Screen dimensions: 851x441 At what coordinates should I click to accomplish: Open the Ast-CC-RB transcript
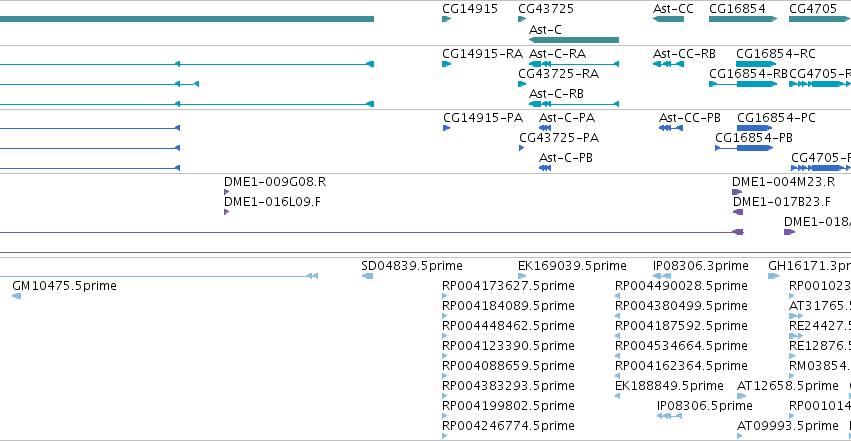pos(668,64)
